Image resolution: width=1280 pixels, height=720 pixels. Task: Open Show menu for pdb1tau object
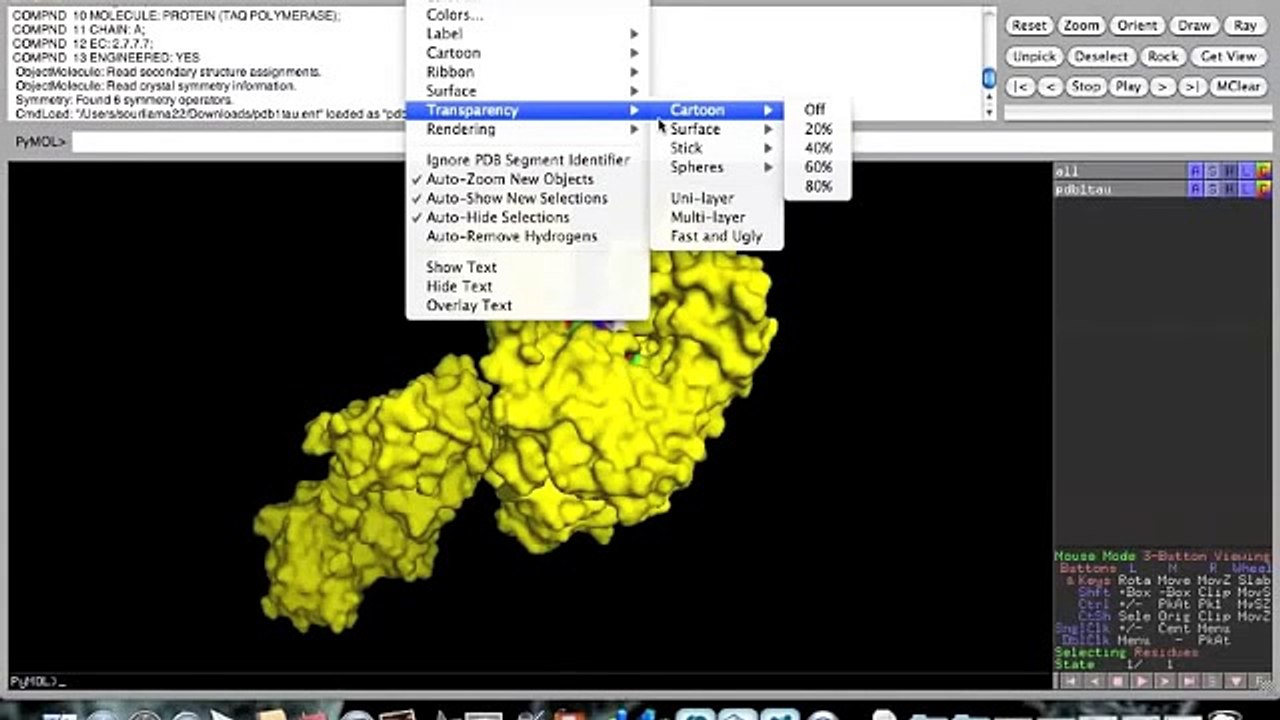1212,189
